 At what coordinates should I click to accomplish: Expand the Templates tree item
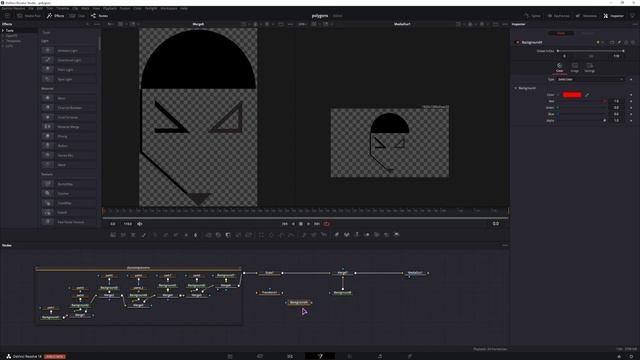[x=3, y=41]
